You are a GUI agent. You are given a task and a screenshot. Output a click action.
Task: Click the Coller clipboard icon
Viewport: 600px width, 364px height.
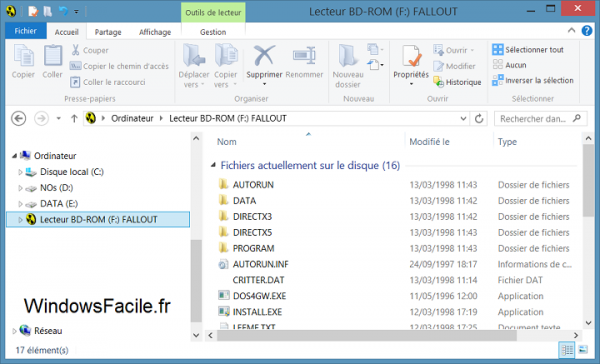52,56
